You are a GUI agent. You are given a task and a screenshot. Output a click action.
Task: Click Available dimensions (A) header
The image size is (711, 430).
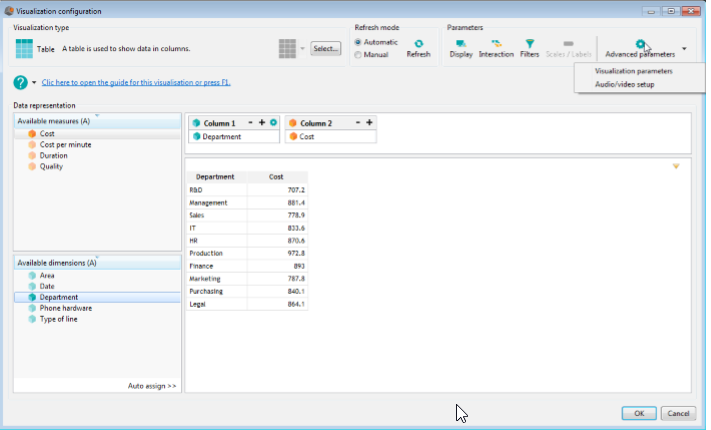pyautogui.click(x=97, y=263)
